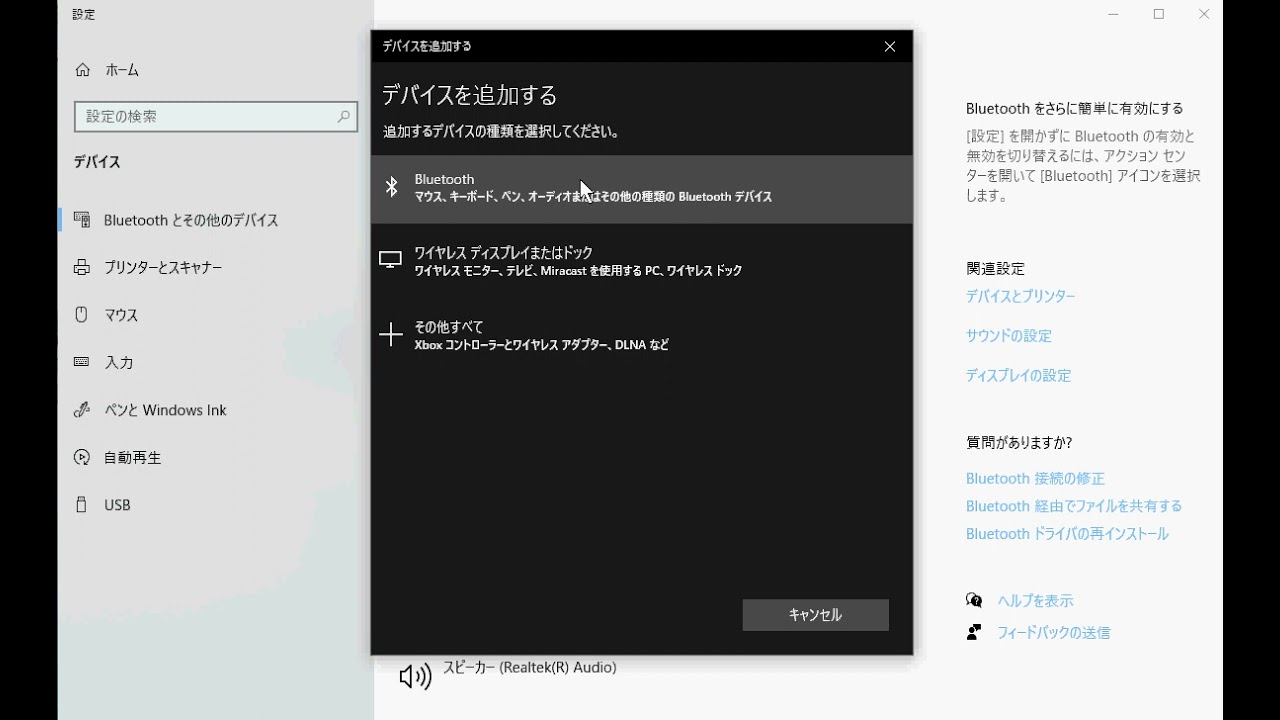Click the plus icon for everything else
Viewport: 1280px width, 720px height.
pyautogui.click(x=391, y=334)
